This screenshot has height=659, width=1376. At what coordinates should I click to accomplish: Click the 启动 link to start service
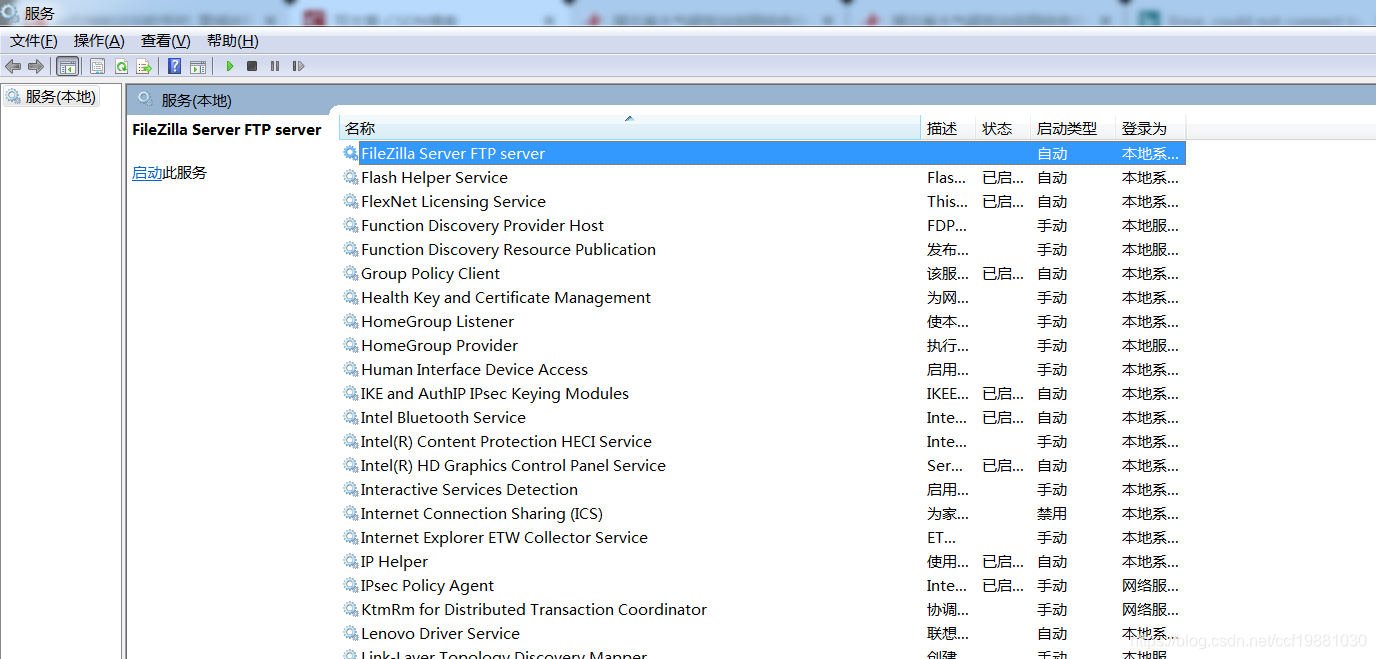click(147, 173)
